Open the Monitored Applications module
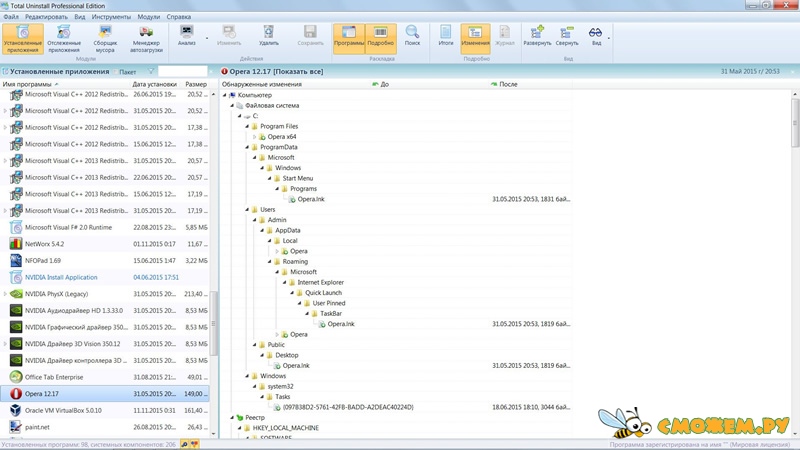800x450 pixels. (x=64, y=39)
